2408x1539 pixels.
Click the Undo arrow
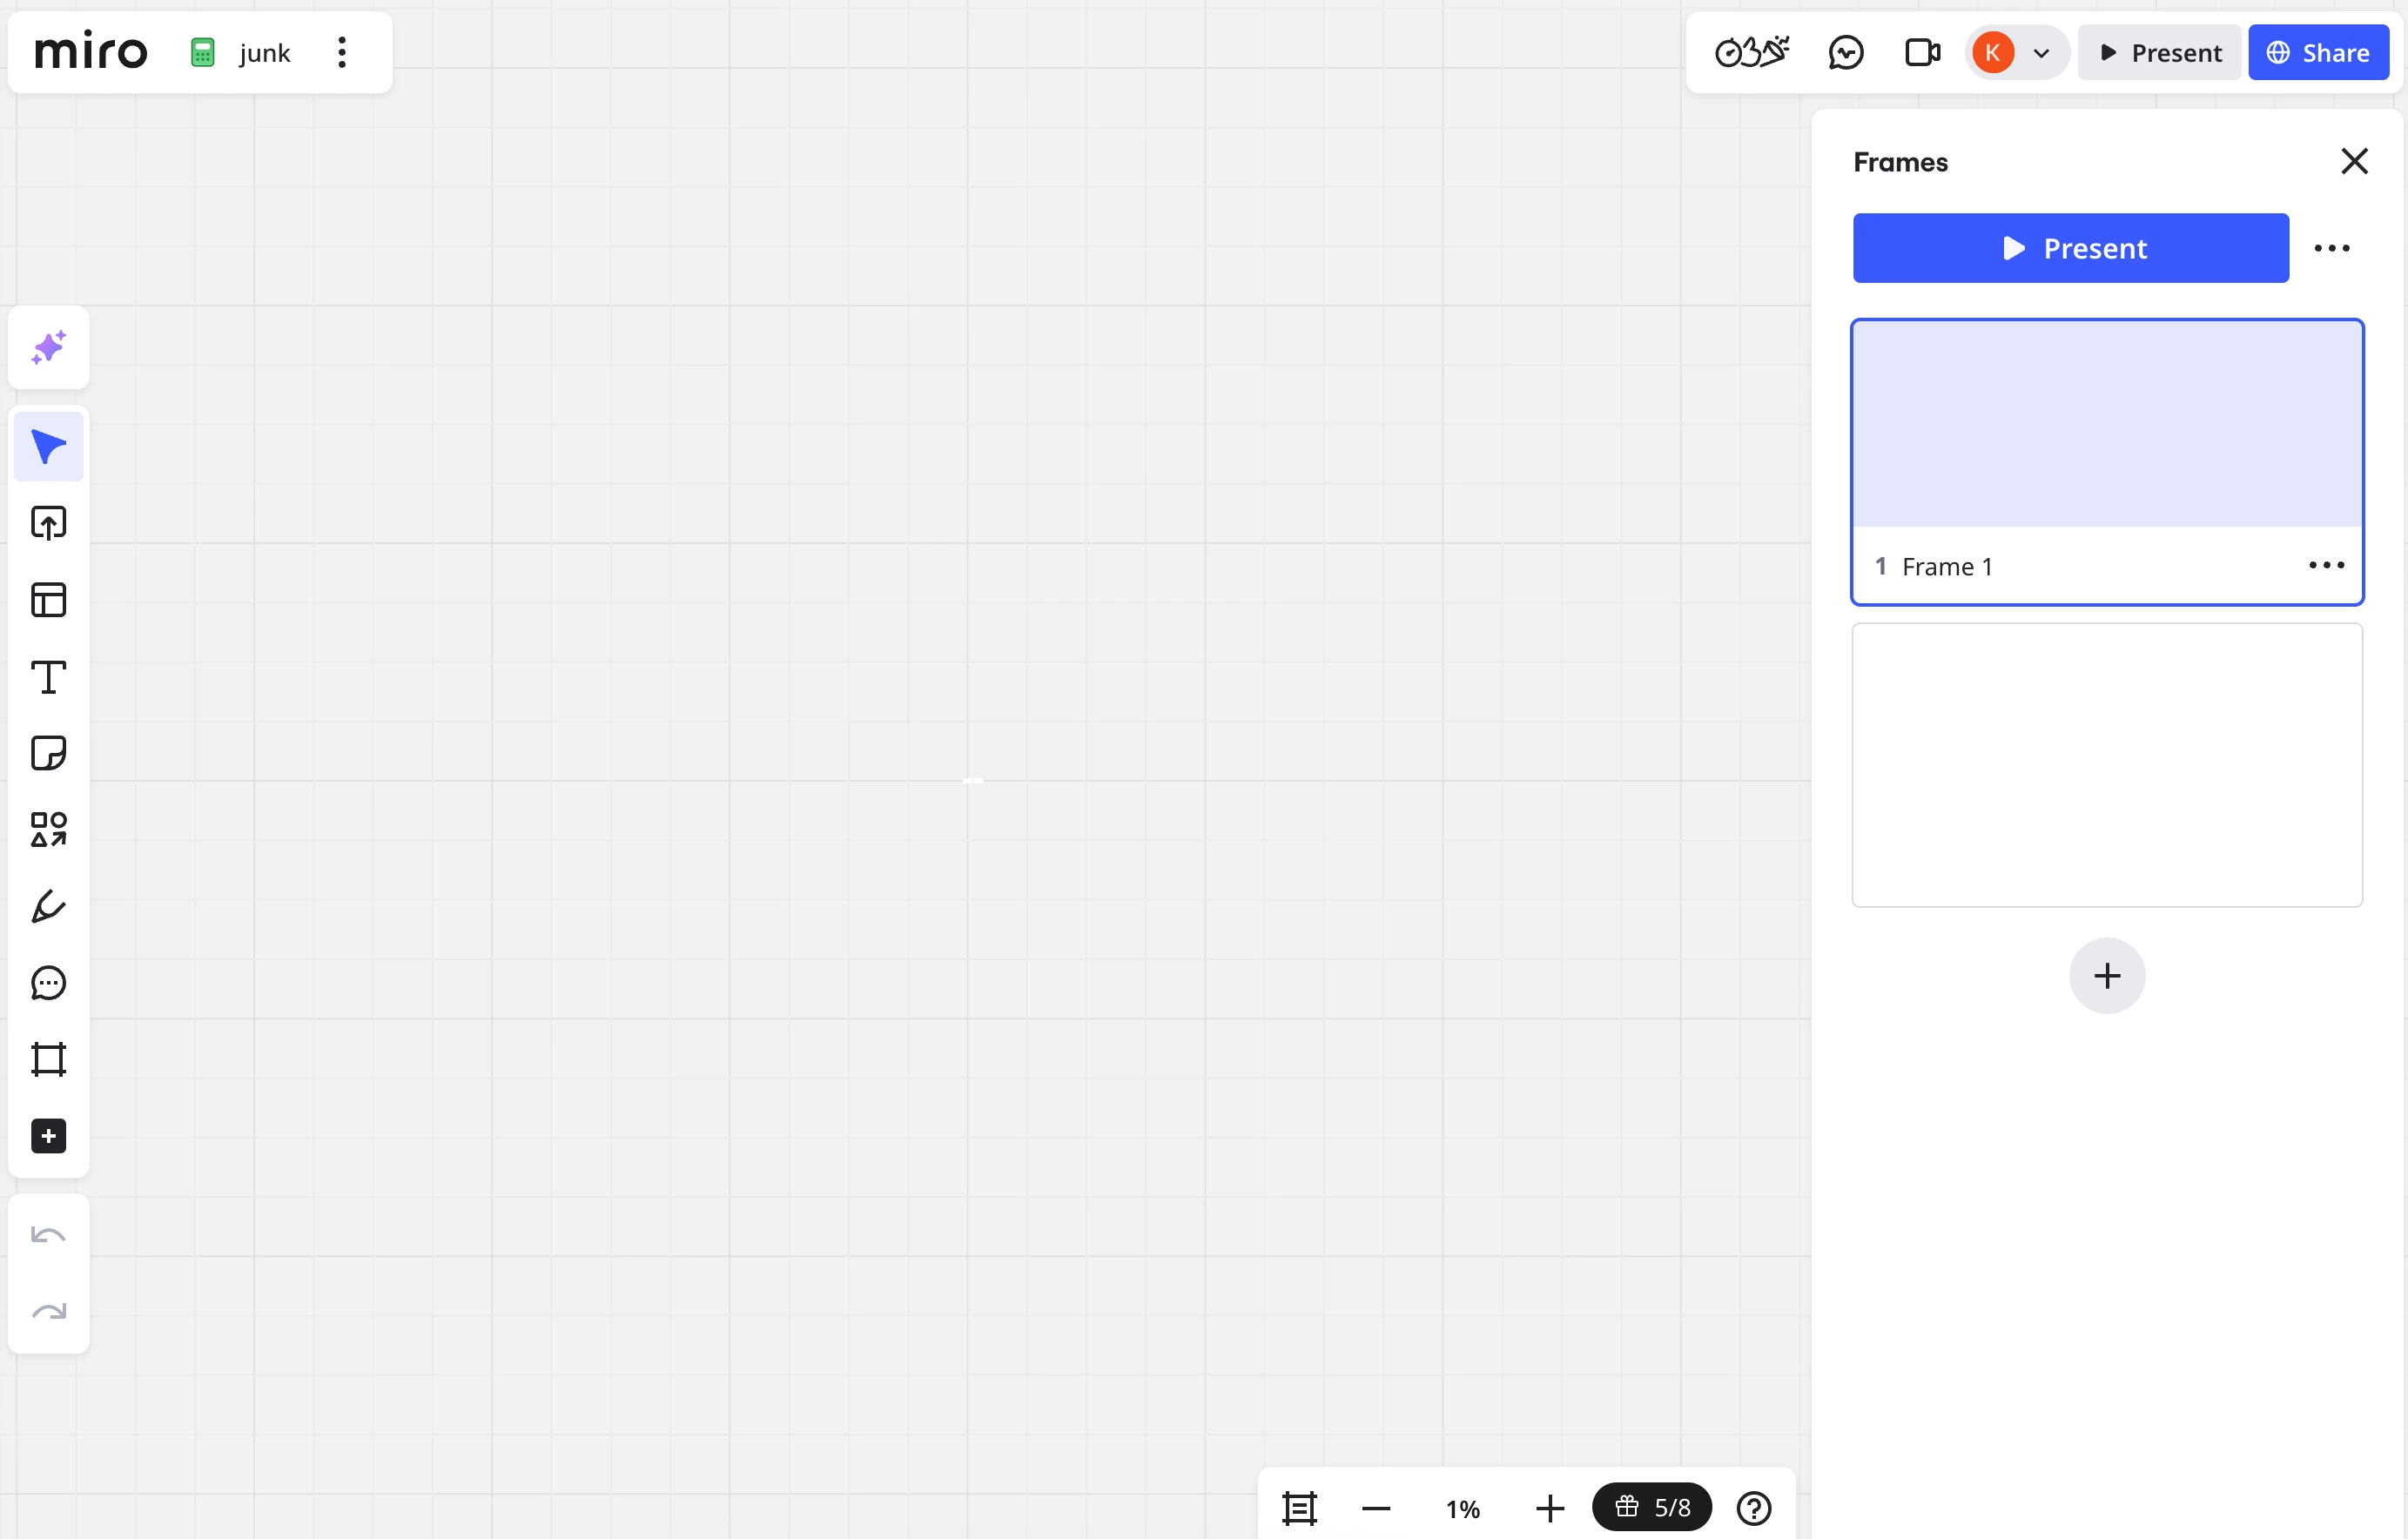click(x=48, y=1235)
